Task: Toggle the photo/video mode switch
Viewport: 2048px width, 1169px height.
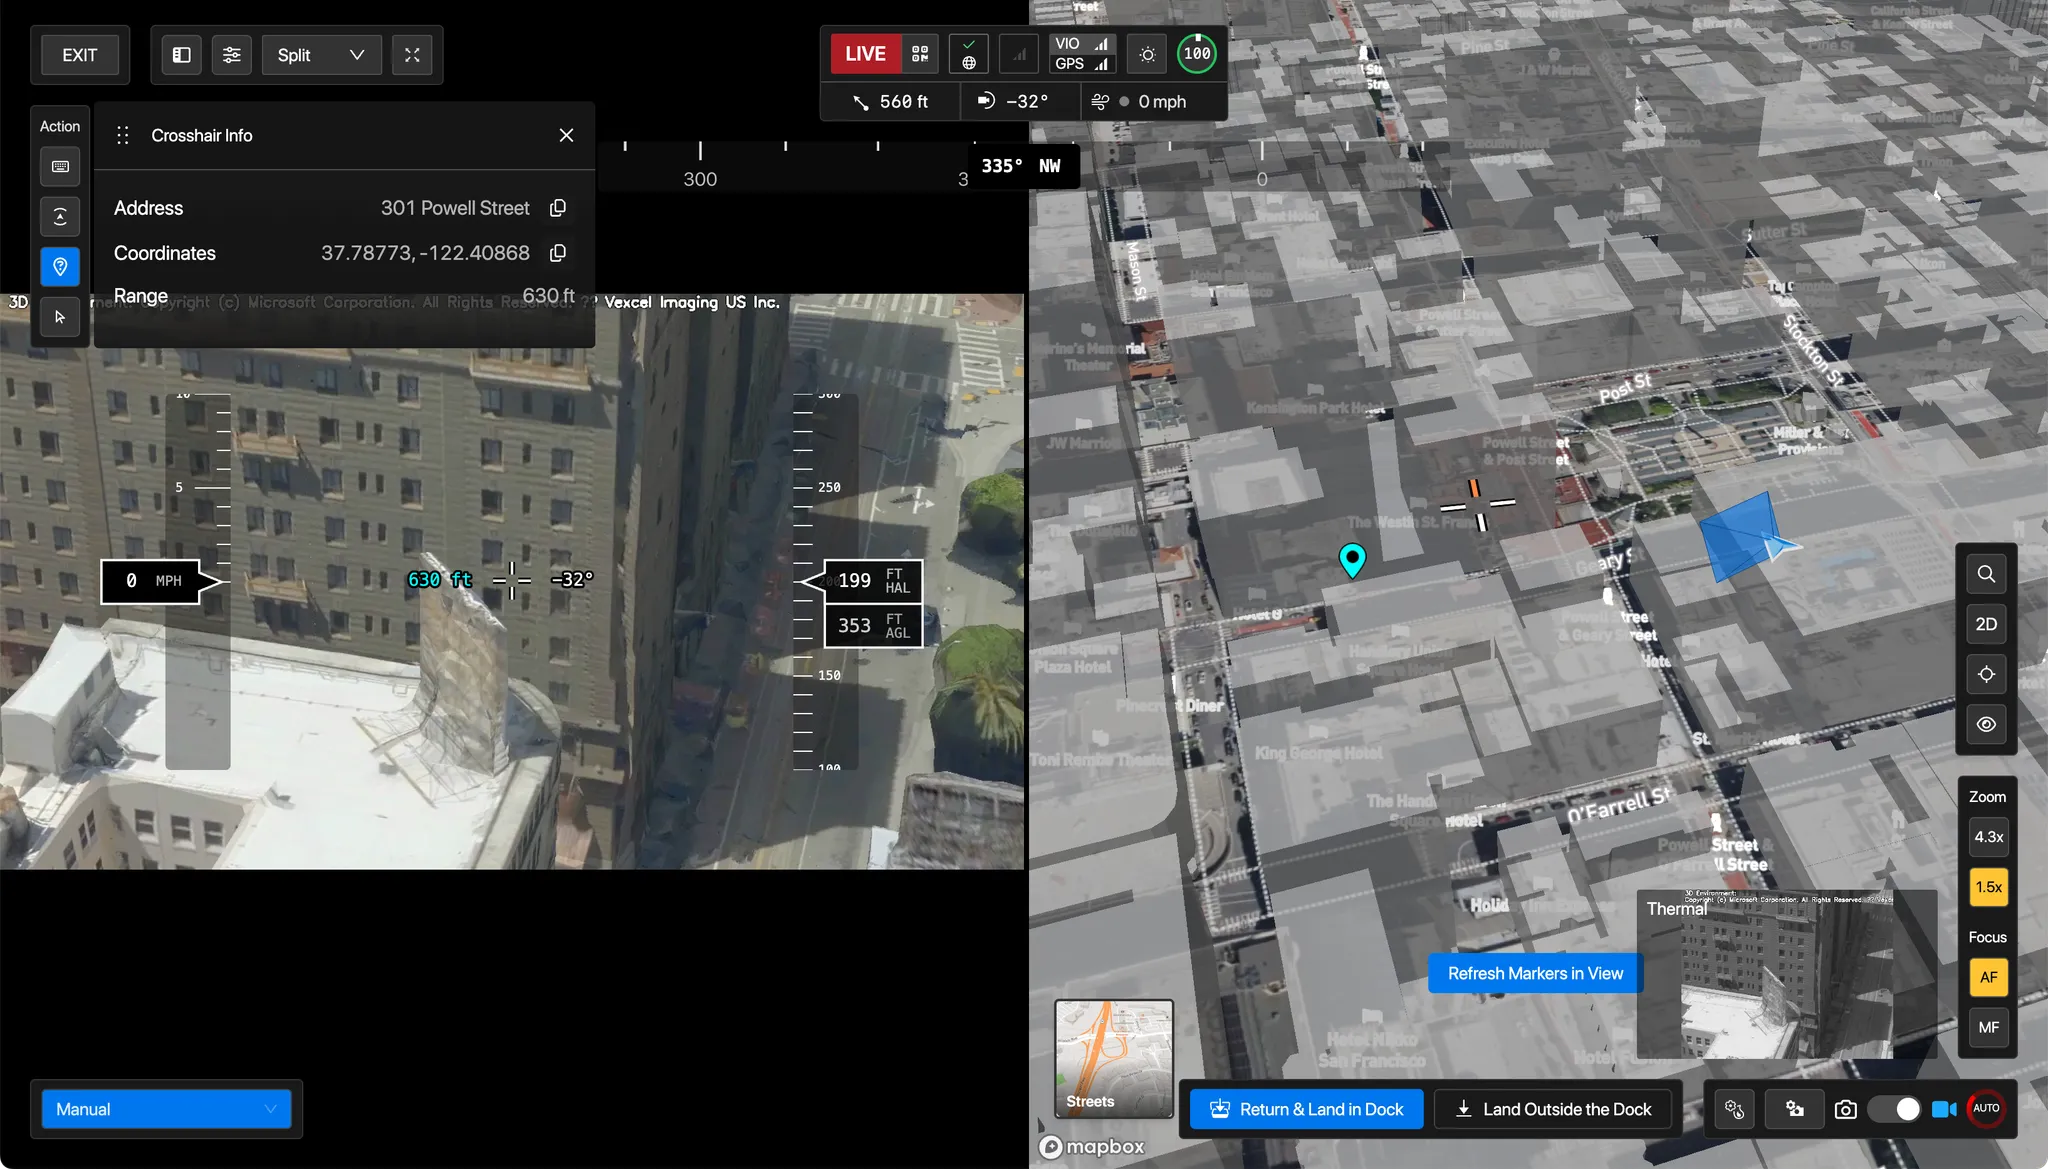Action: pyautogui.click(x=1894, y=1109)
